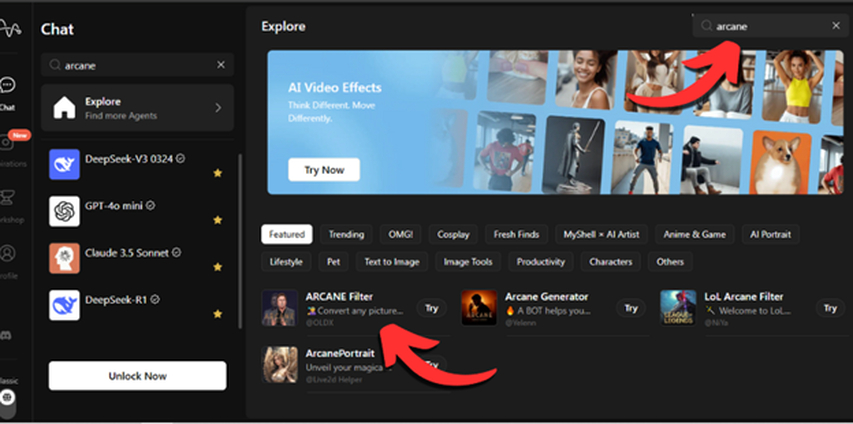This screenshot has width=853, height=424.
Task: Click the DeepSeek-V3 0324 name text
Action: click(x=129, y=159)
